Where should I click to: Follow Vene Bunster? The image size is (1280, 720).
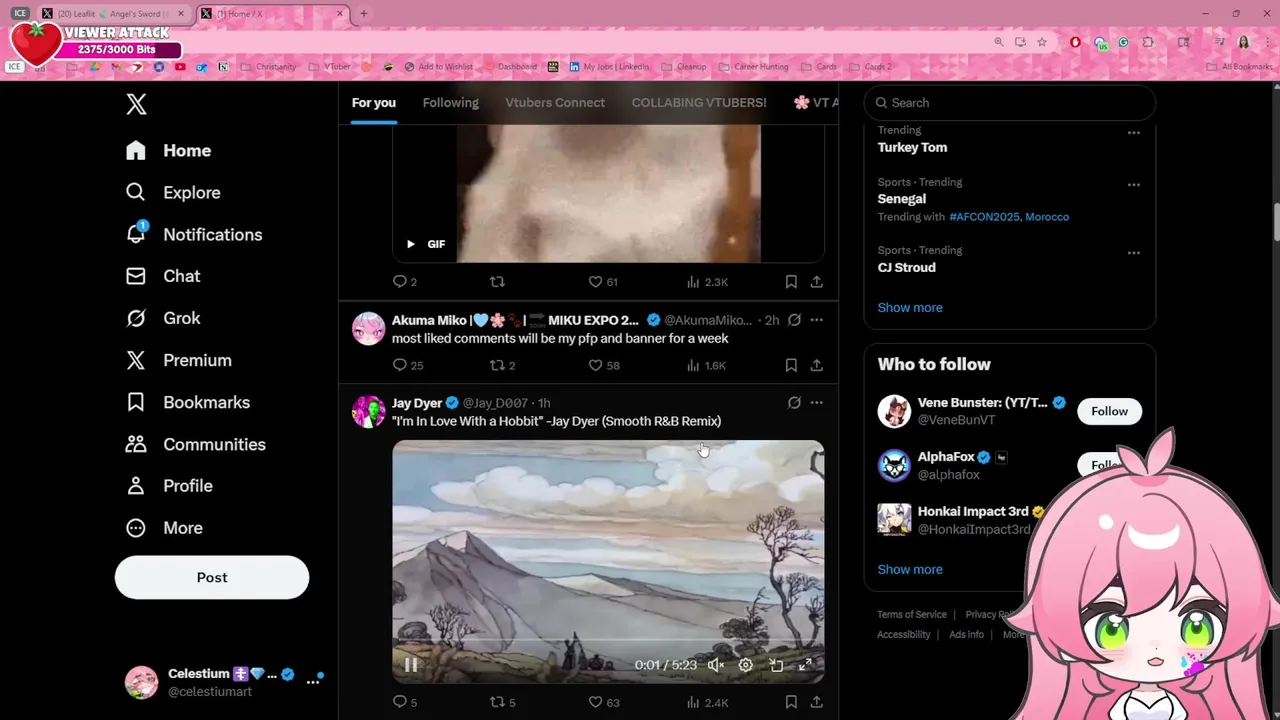coord(1109,411)
